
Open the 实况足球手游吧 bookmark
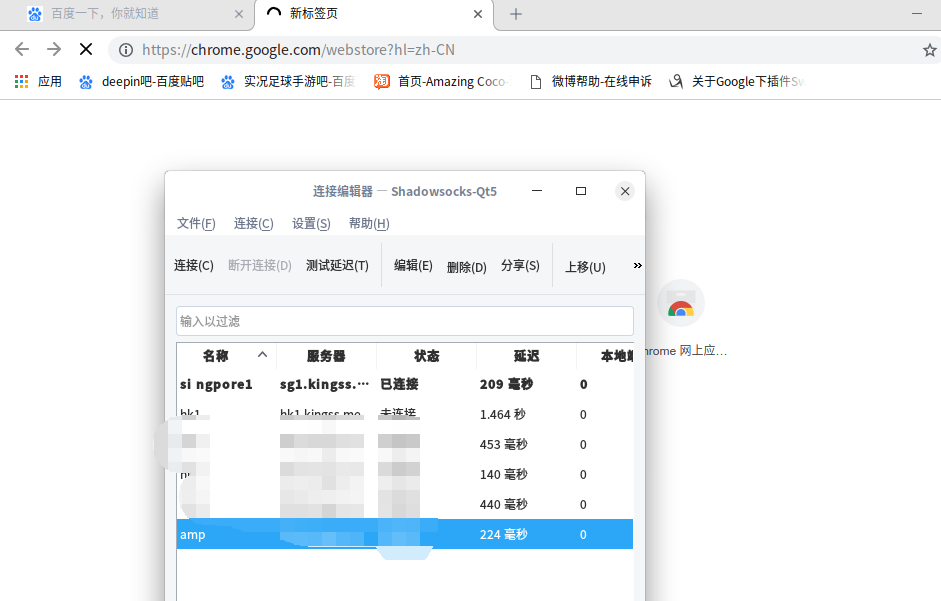point(288,82)
